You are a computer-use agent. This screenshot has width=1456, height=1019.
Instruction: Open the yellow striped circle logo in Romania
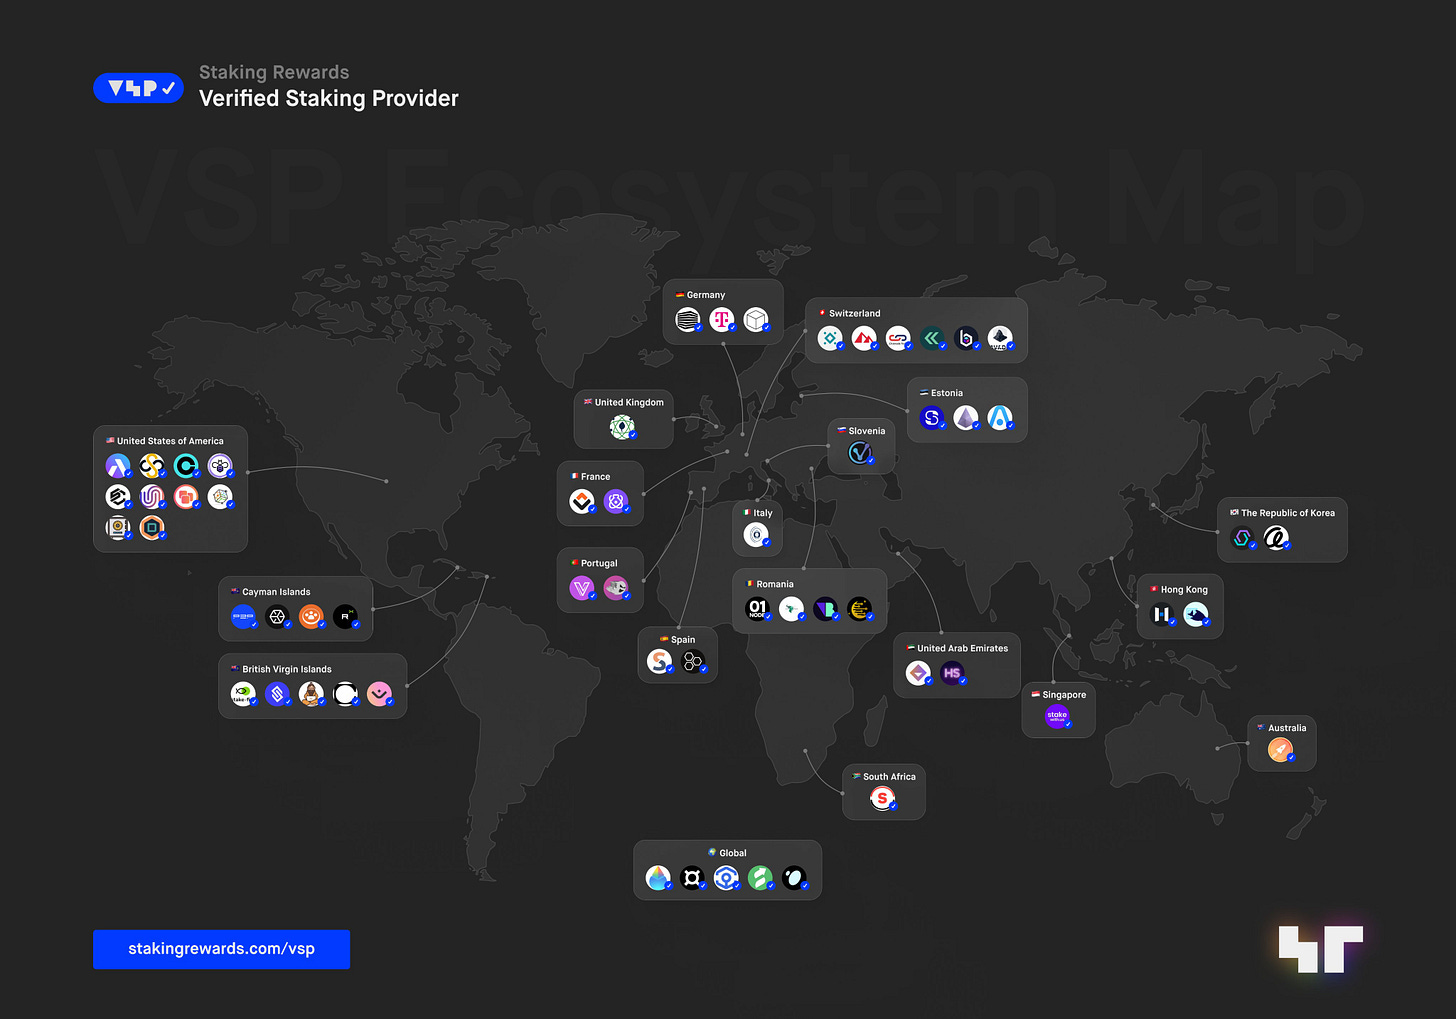click(860, 608)
